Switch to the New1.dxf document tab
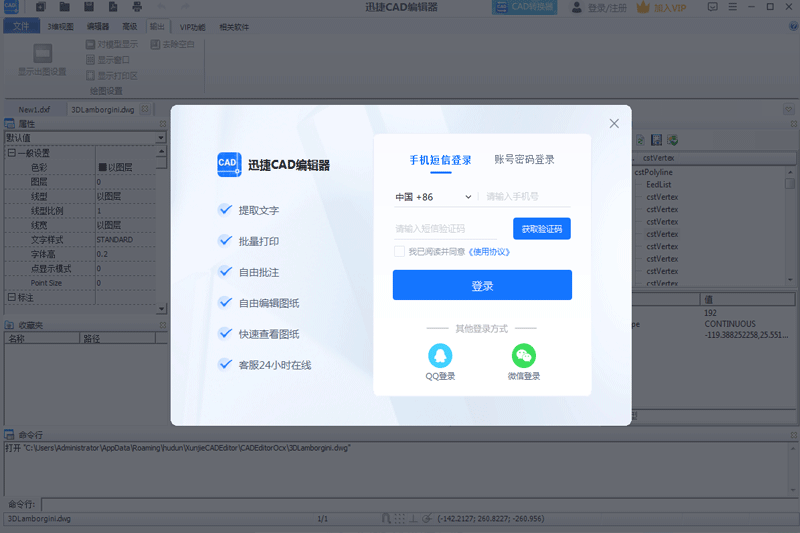 point(34,110)
